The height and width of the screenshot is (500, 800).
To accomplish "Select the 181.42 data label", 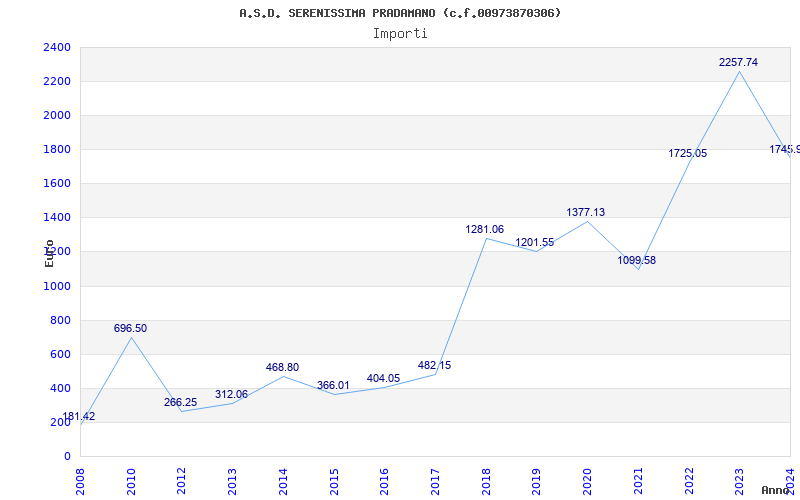I will 79,416.
